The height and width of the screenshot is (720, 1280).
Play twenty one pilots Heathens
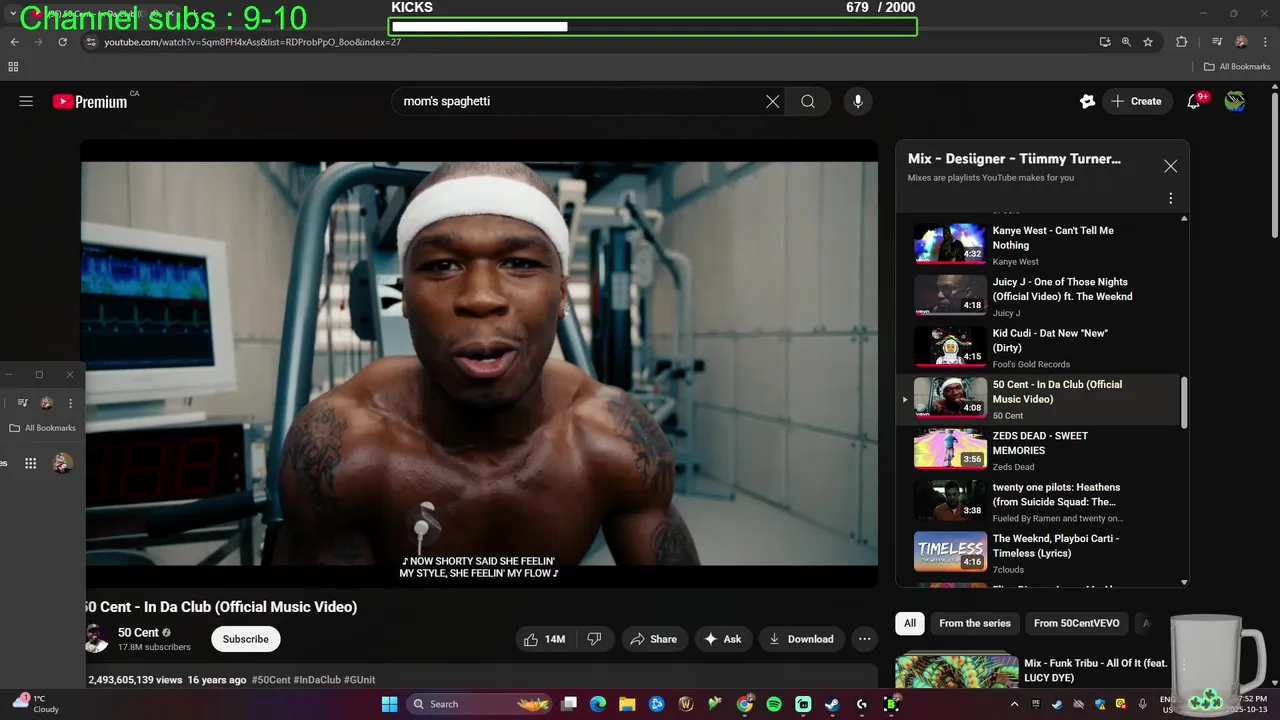1040,501
